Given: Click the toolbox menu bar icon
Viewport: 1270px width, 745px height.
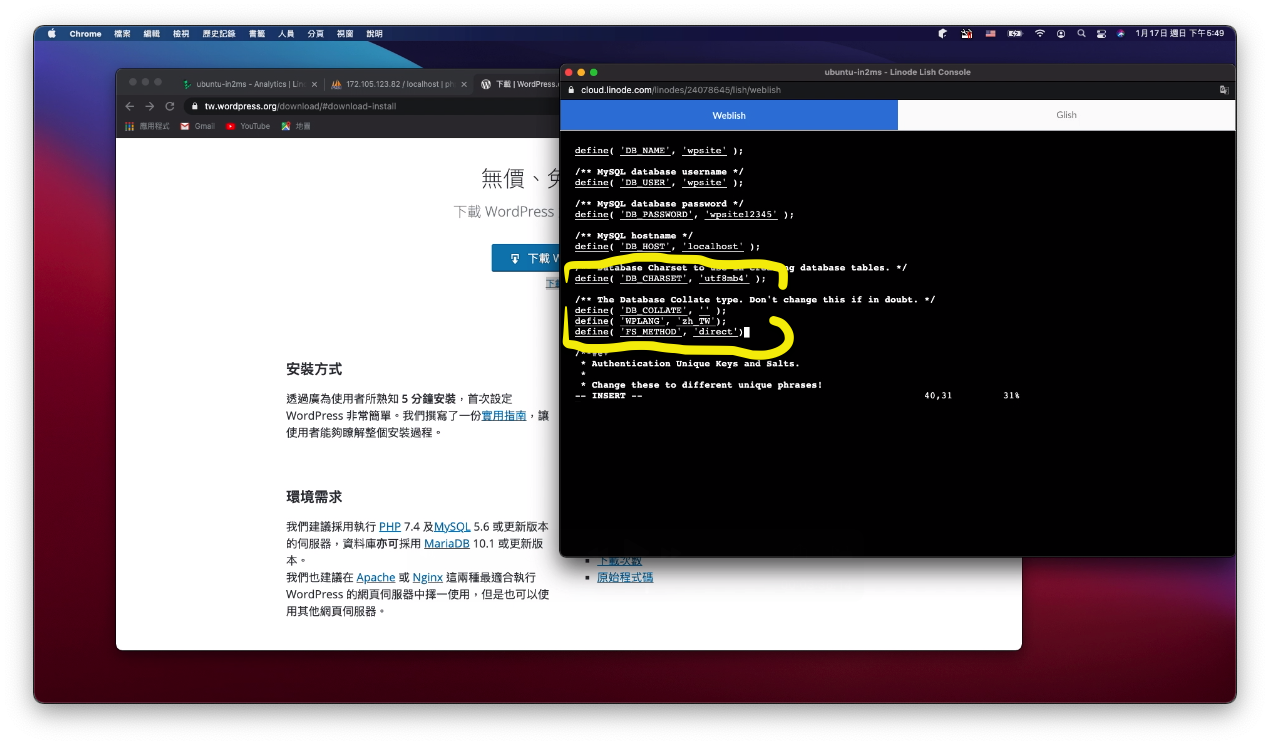Looking at the screenshot, I should click(967, 33).
